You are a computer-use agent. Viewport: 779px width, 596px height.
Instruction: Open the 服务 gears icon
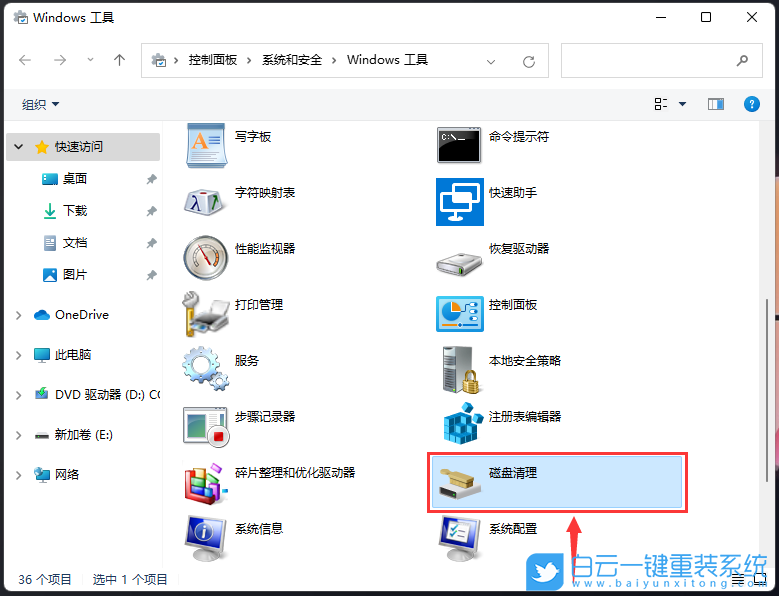tap(205, 369)
